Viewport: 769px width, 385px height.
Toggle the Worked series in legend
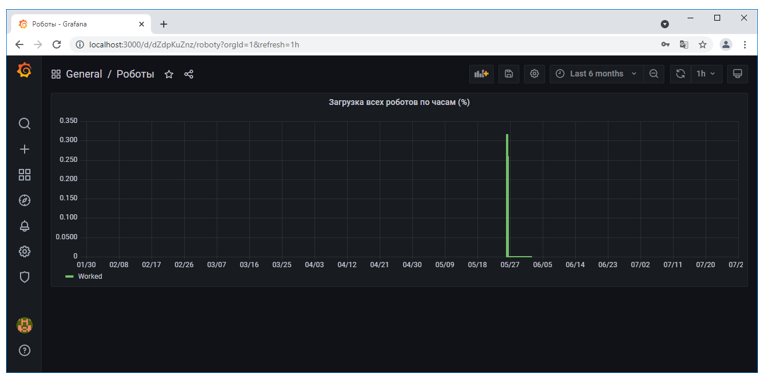coord(90,276)
